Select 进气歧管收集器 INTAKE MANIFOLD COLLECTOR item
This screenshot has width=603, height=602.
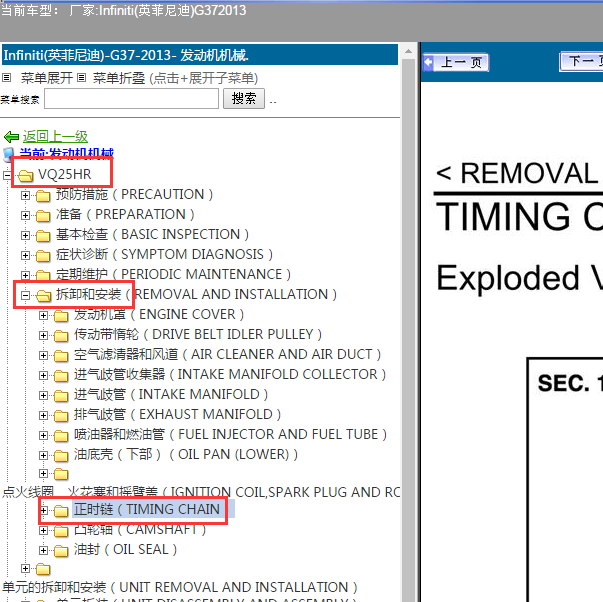coord(230,374)
